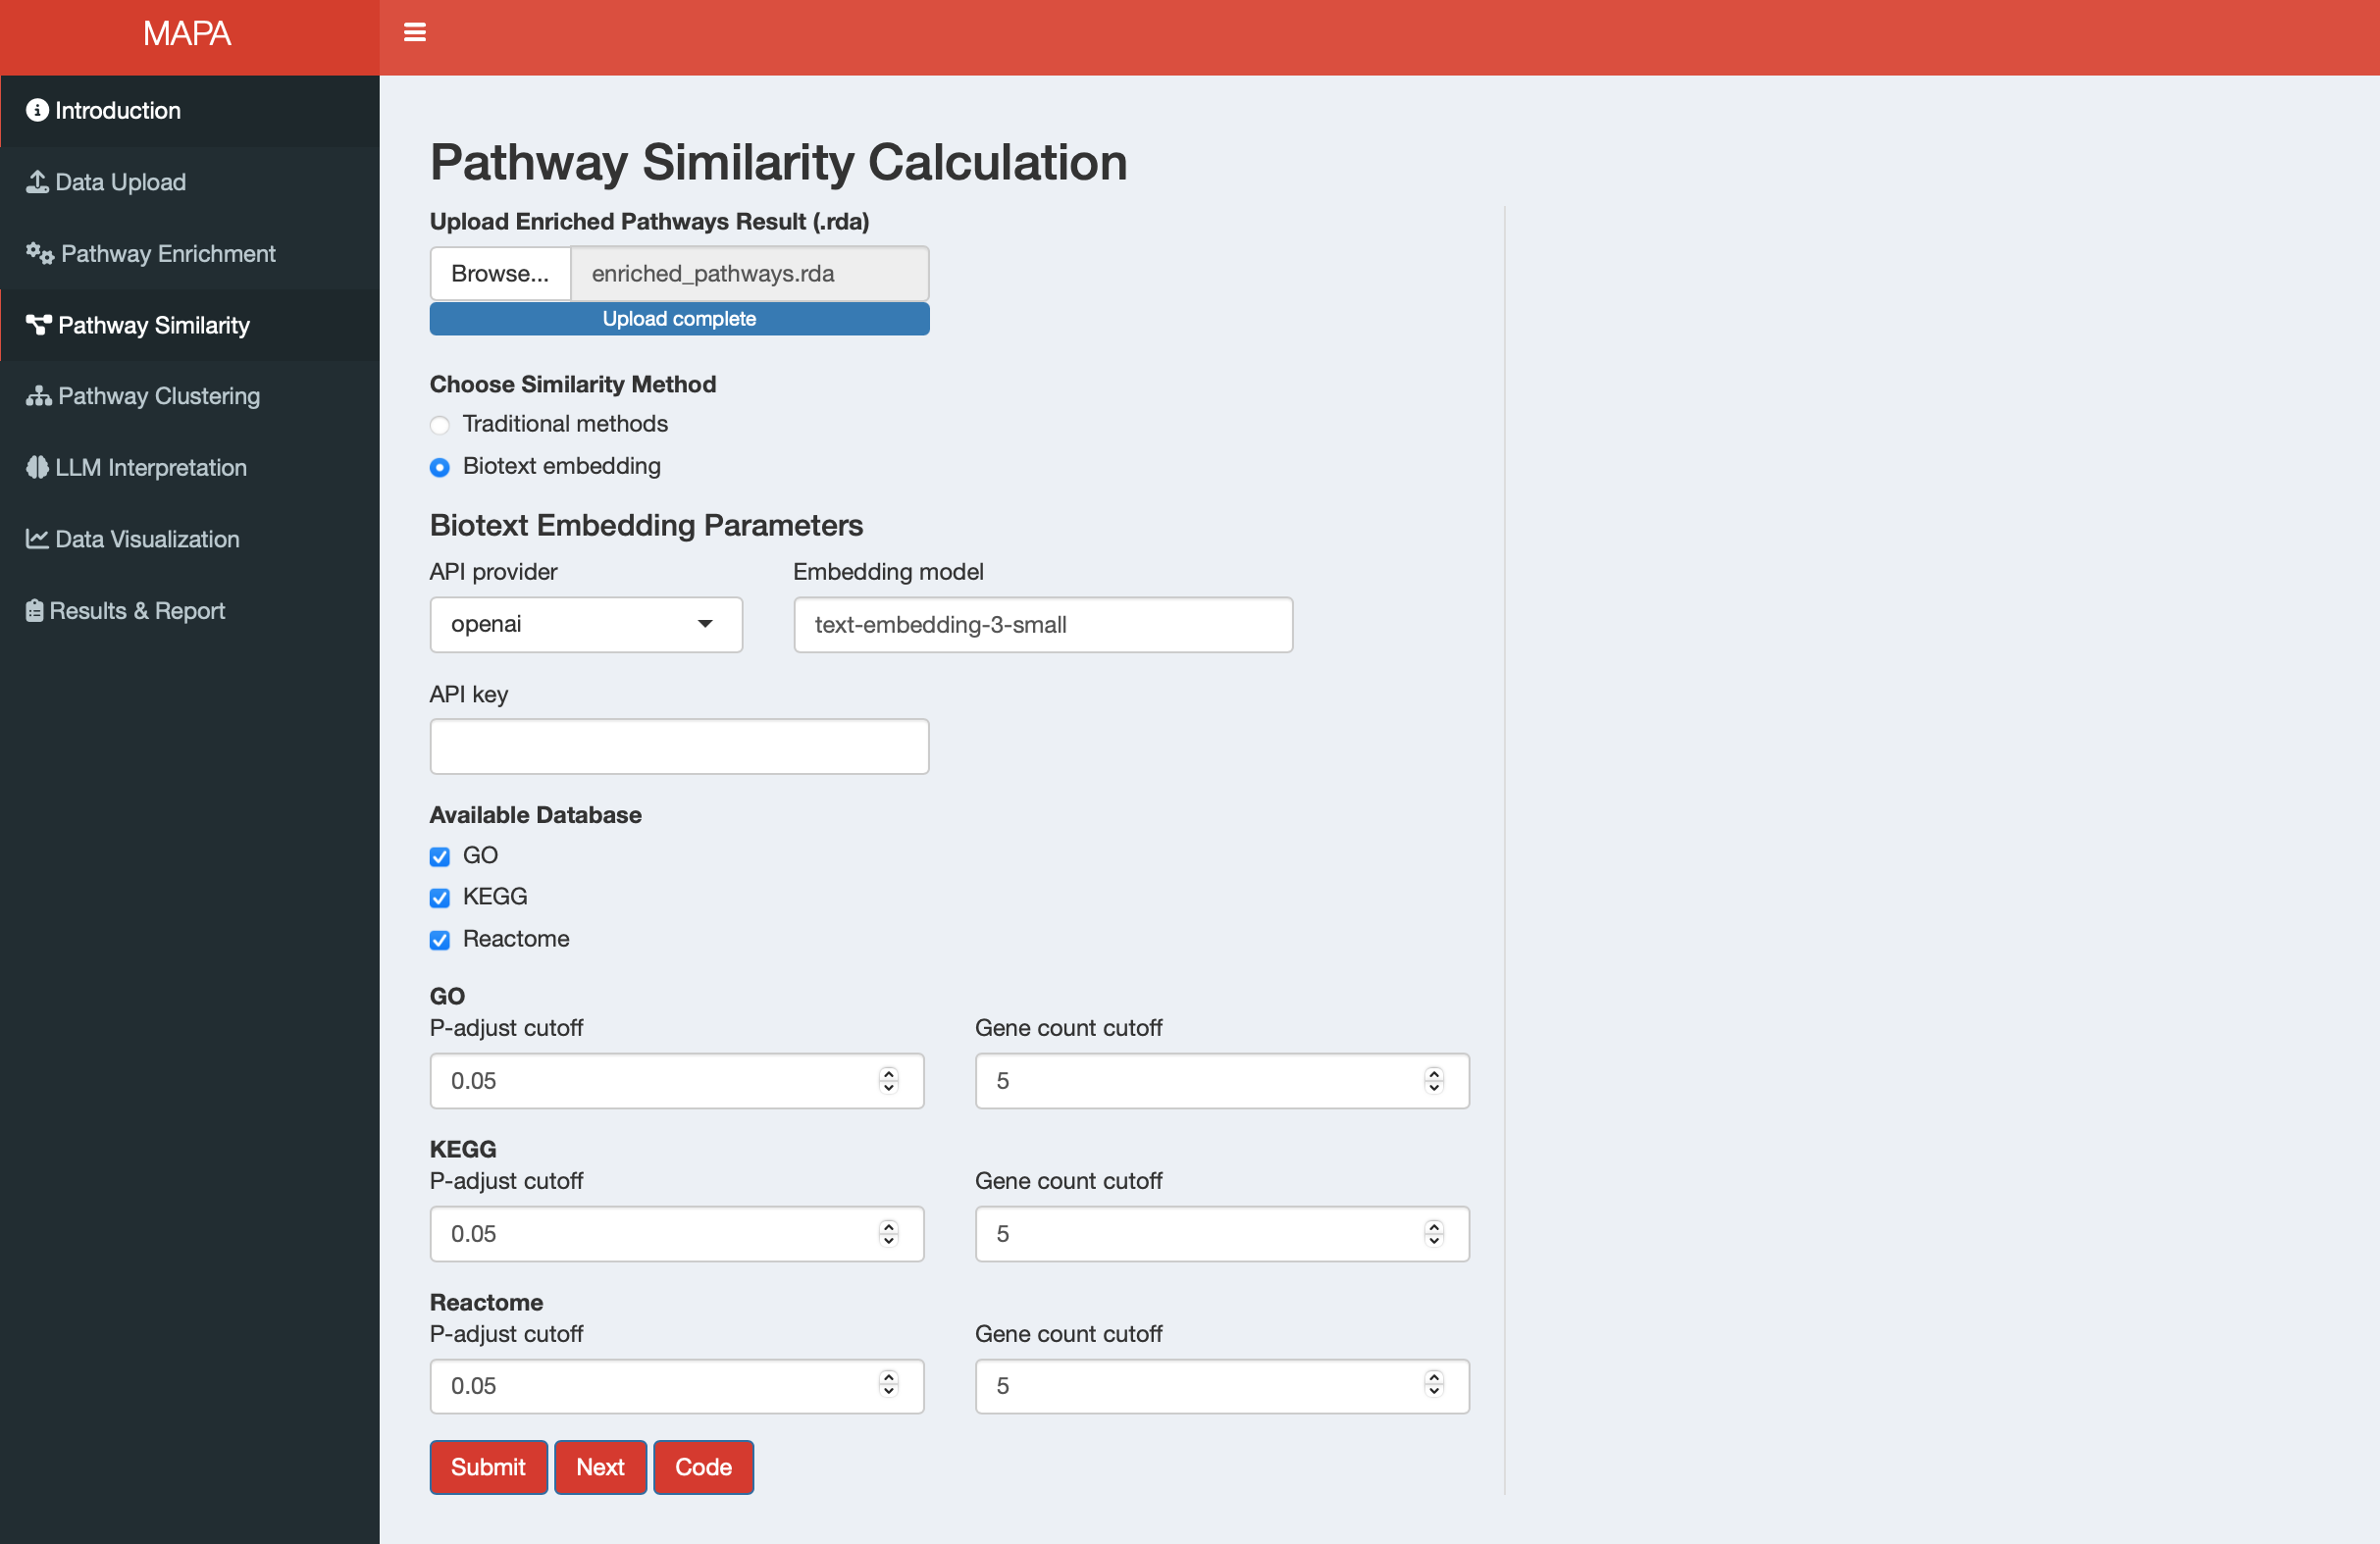The image size is (2380, 1544).
Task: Open the API provider openai dropdown
Action: (586, 625)
